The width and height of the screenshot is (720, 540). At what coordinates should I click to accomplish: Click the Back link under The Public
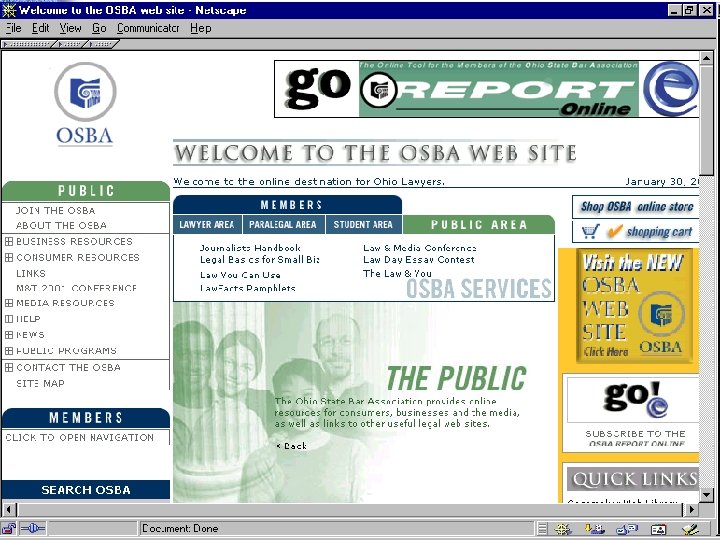[x=292, y=446]
